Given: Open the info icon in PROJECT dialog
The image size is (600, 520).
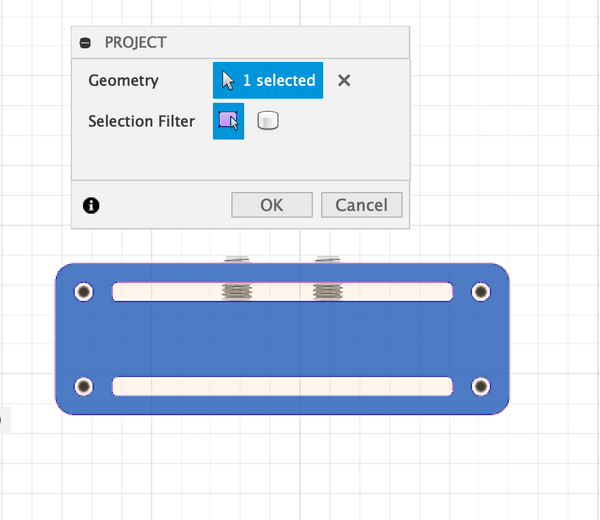Looking at the screenshot, I should point(91,205).
